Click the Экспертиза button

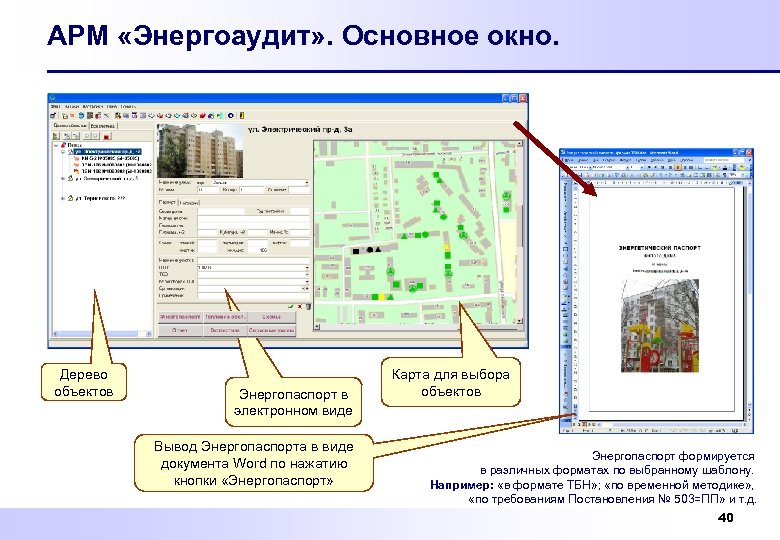click(225, 330)
